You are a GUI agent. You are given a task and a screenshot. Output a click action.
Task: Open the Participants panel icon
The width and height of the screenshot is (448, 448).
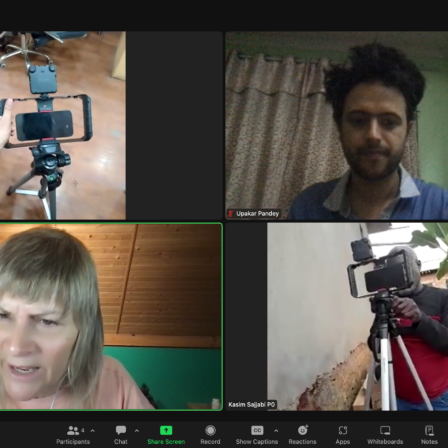pos(73,430)
